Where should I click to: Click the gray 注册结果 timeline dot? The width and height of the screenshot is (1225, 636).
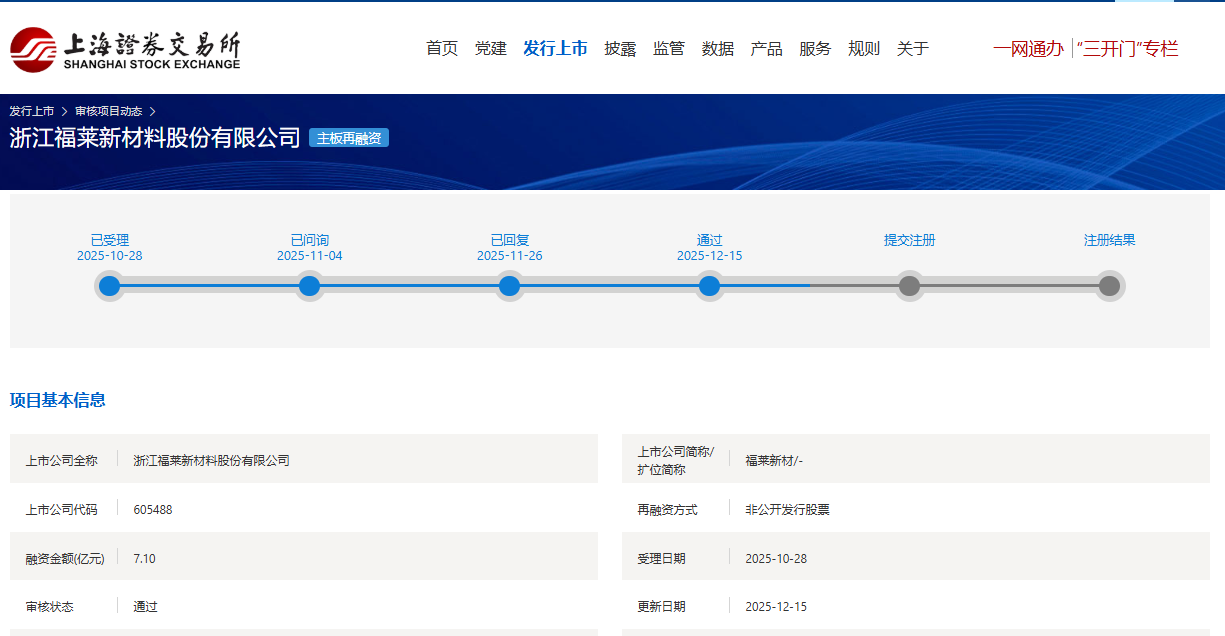pos(1110,286)
